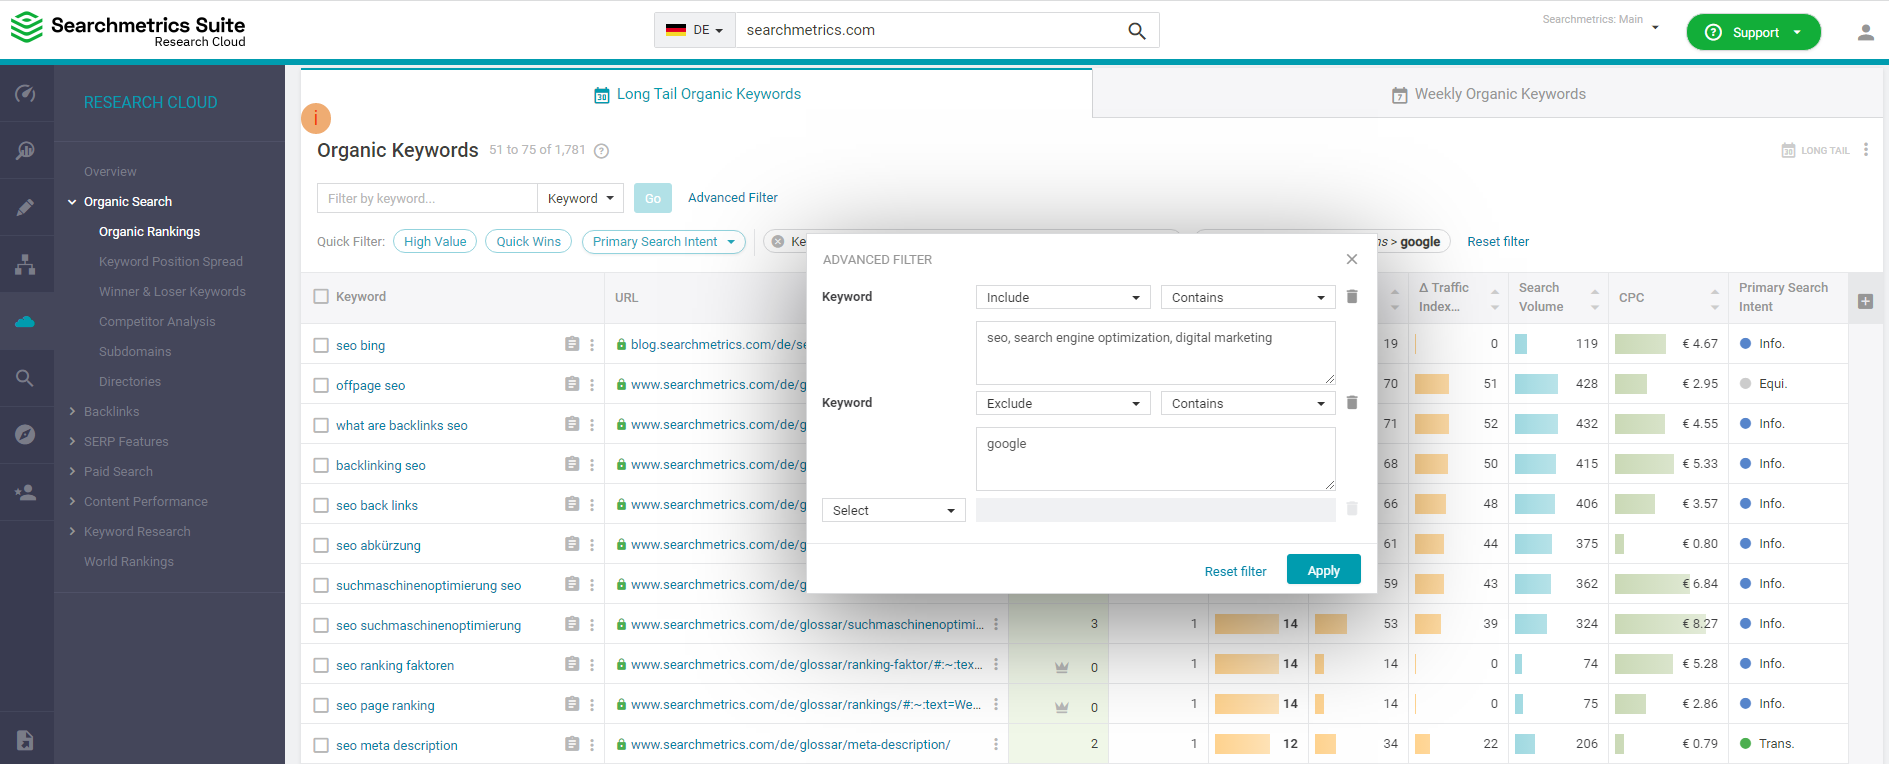1889x764 pixels.
Task: Open Keyword Position Spread in sidebar
Action: 171,262
